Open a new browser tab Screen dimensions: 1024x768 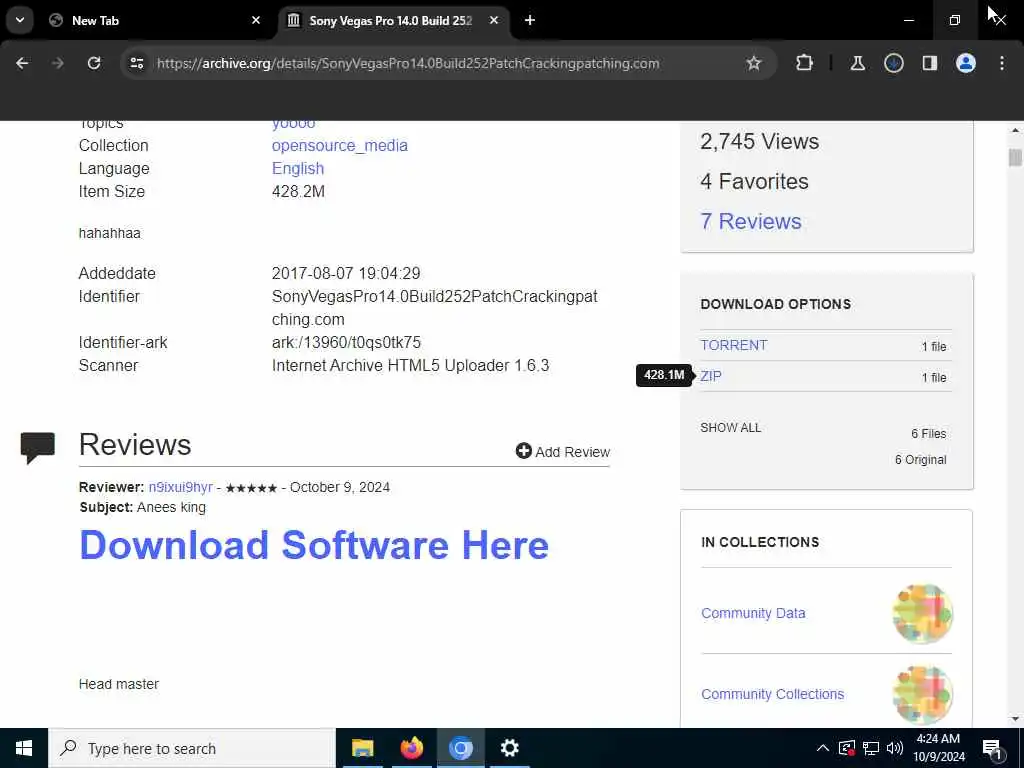point(530,20)
